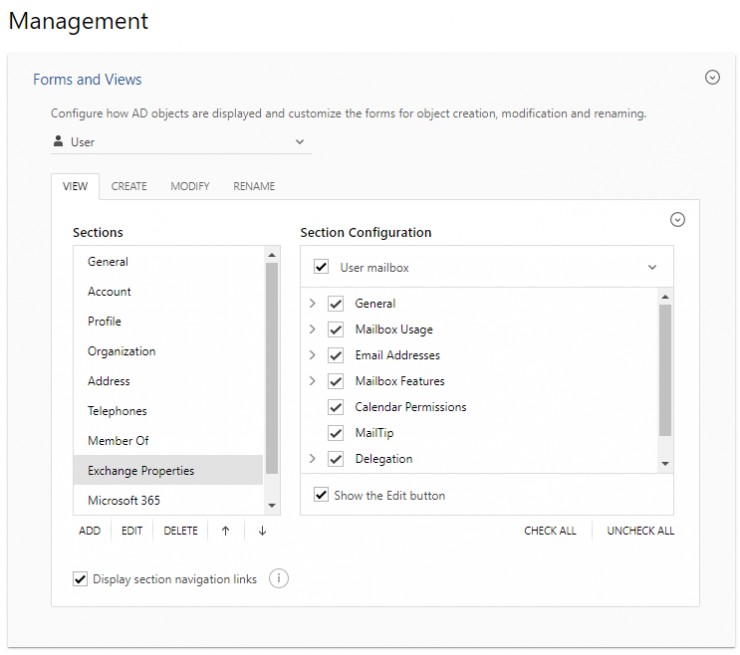Collapse the Forms and Views panel
Screen dimensions: 740x655
(712, 77)
